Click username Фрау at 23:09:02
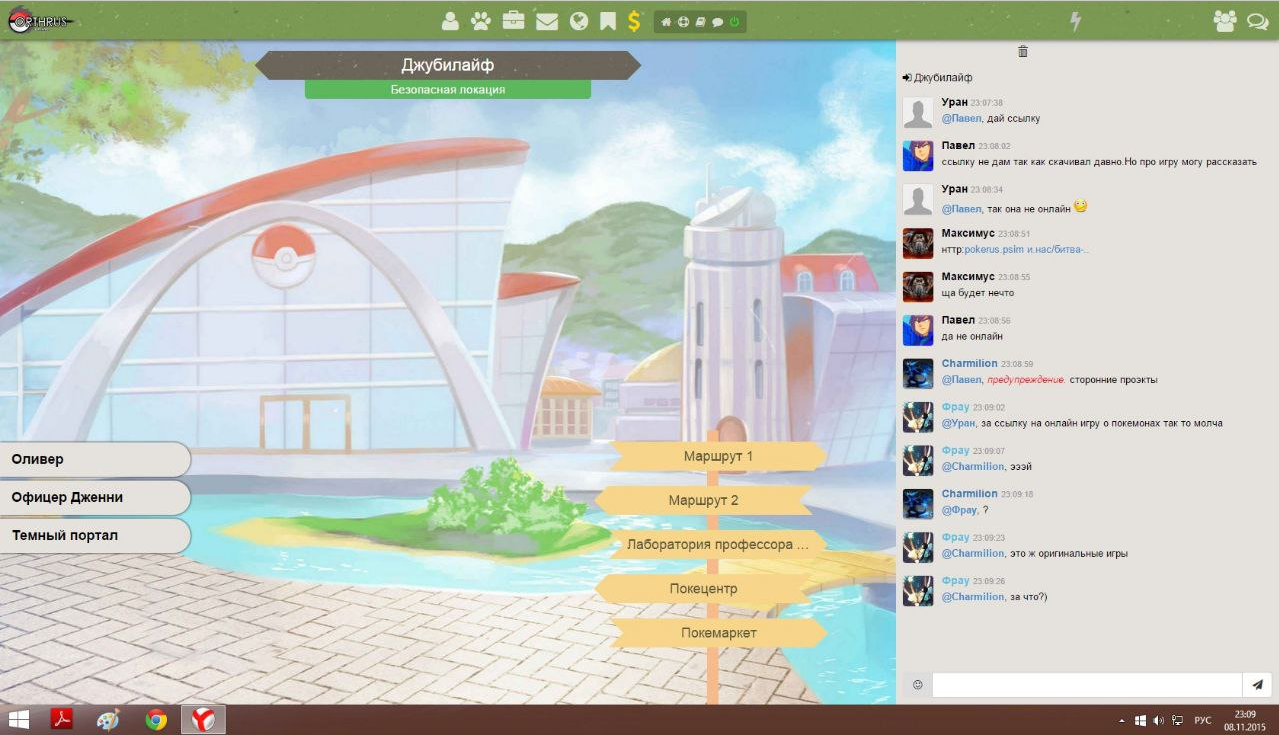Screen dimensions: 1279x735 [x=955, y=407]
